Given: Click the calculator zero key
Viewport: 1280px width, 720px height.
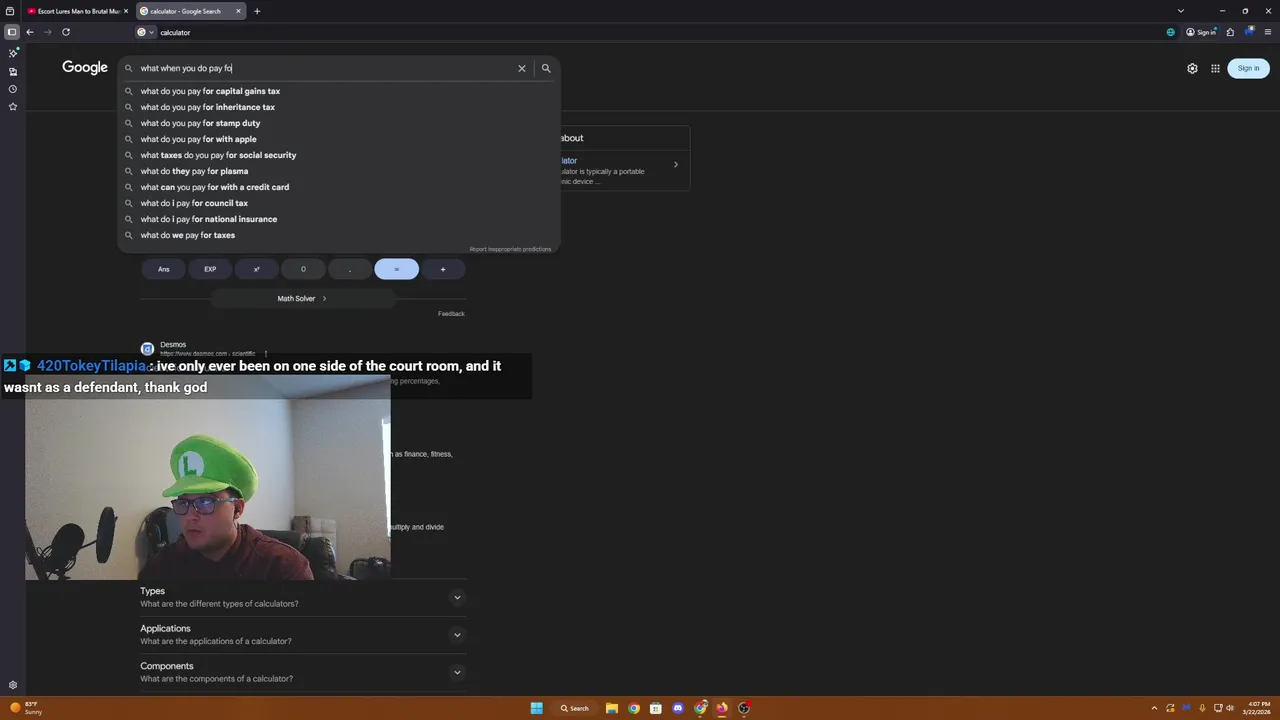Looking at the screenshot, I should click(x=303, y=269).
